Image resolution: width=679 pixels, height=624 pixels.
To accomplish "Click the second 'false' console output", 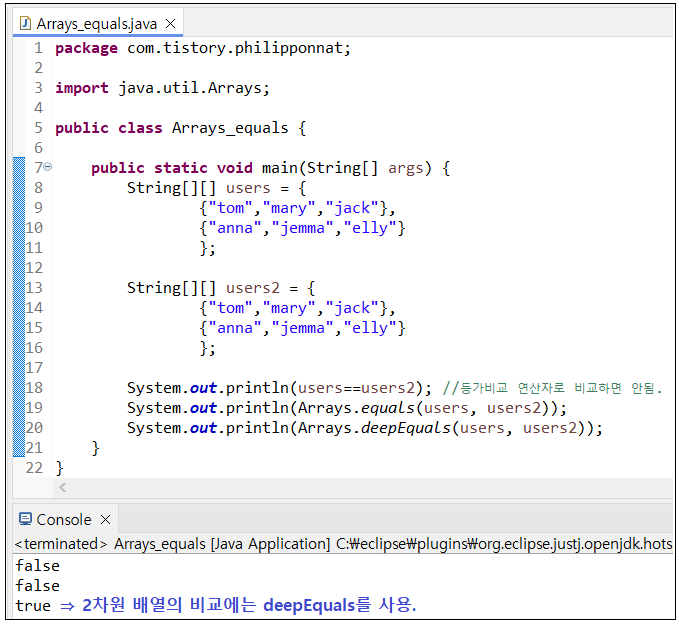I will pos(37,585).
